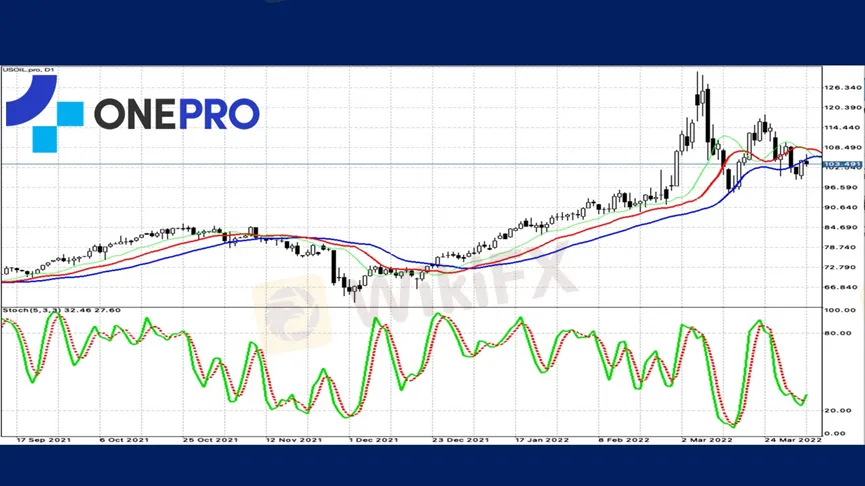Screen dimensions: 865x486
Task: Click the 120.390 price axis label
Action: (x=842, y=108)
